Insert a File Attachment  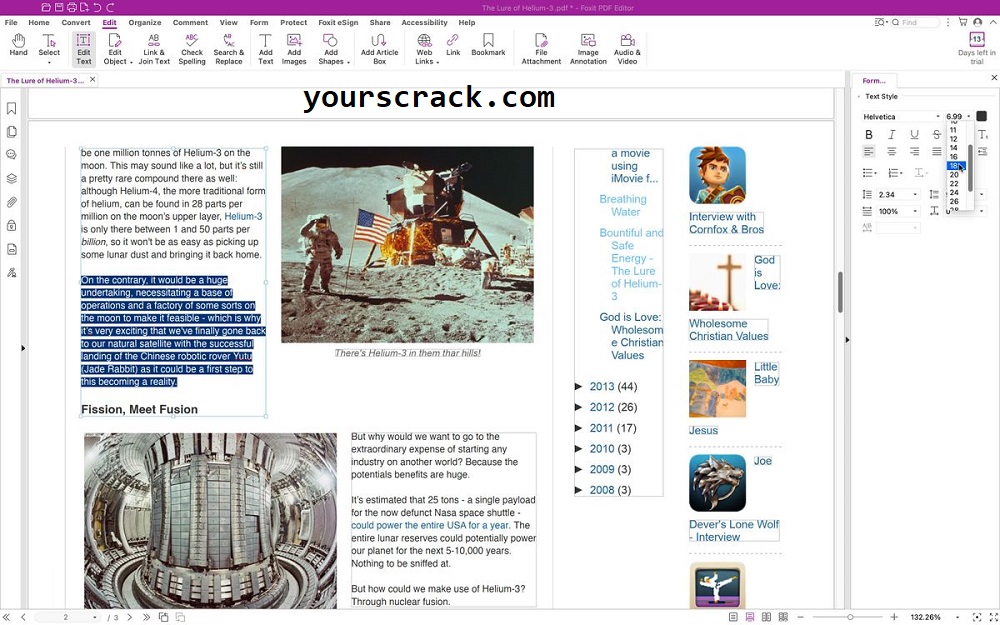point(541,49)
